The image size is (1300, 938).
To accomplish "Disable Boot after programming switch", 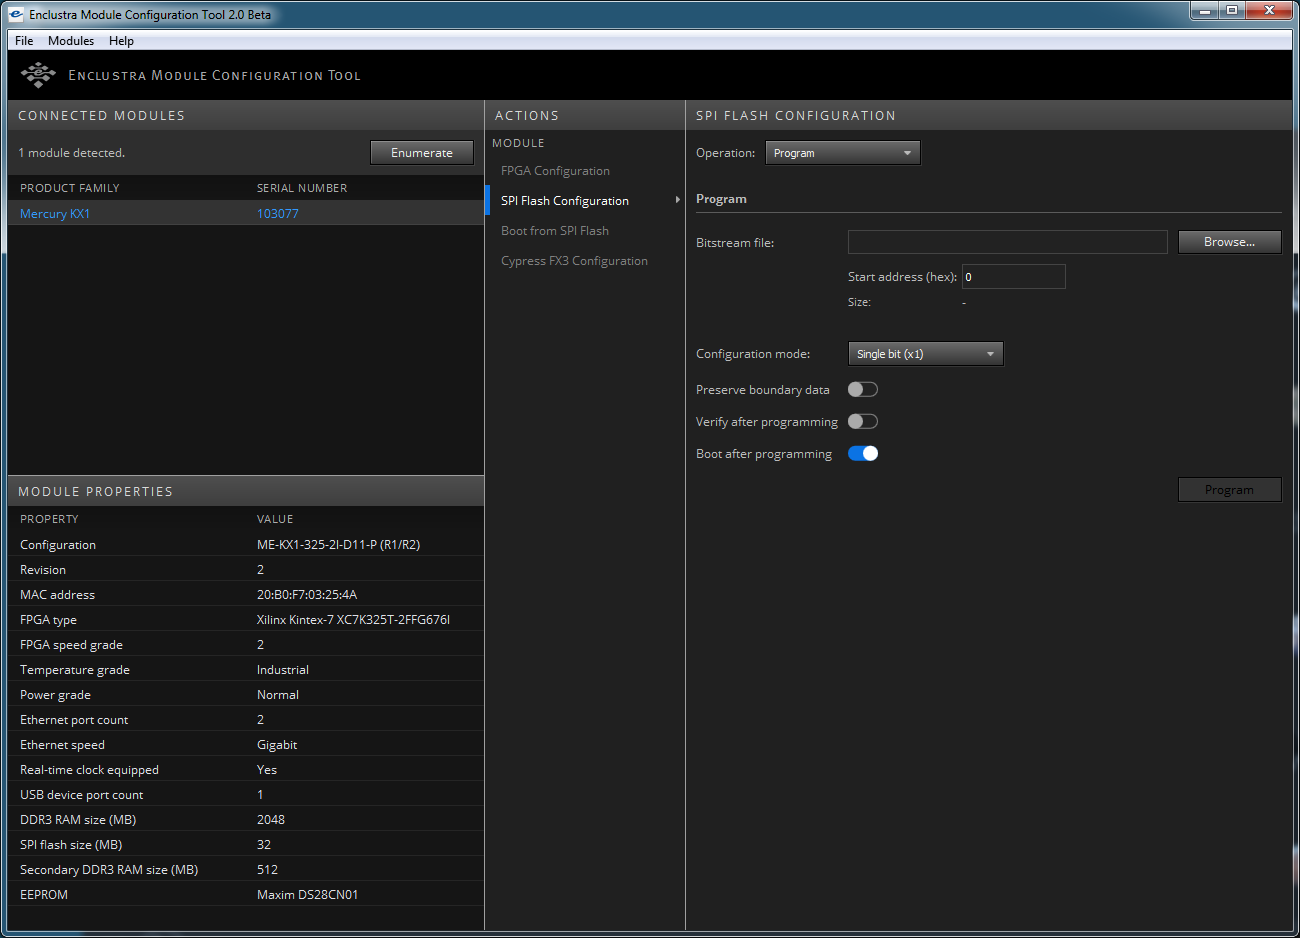I will tap(863, 453).
